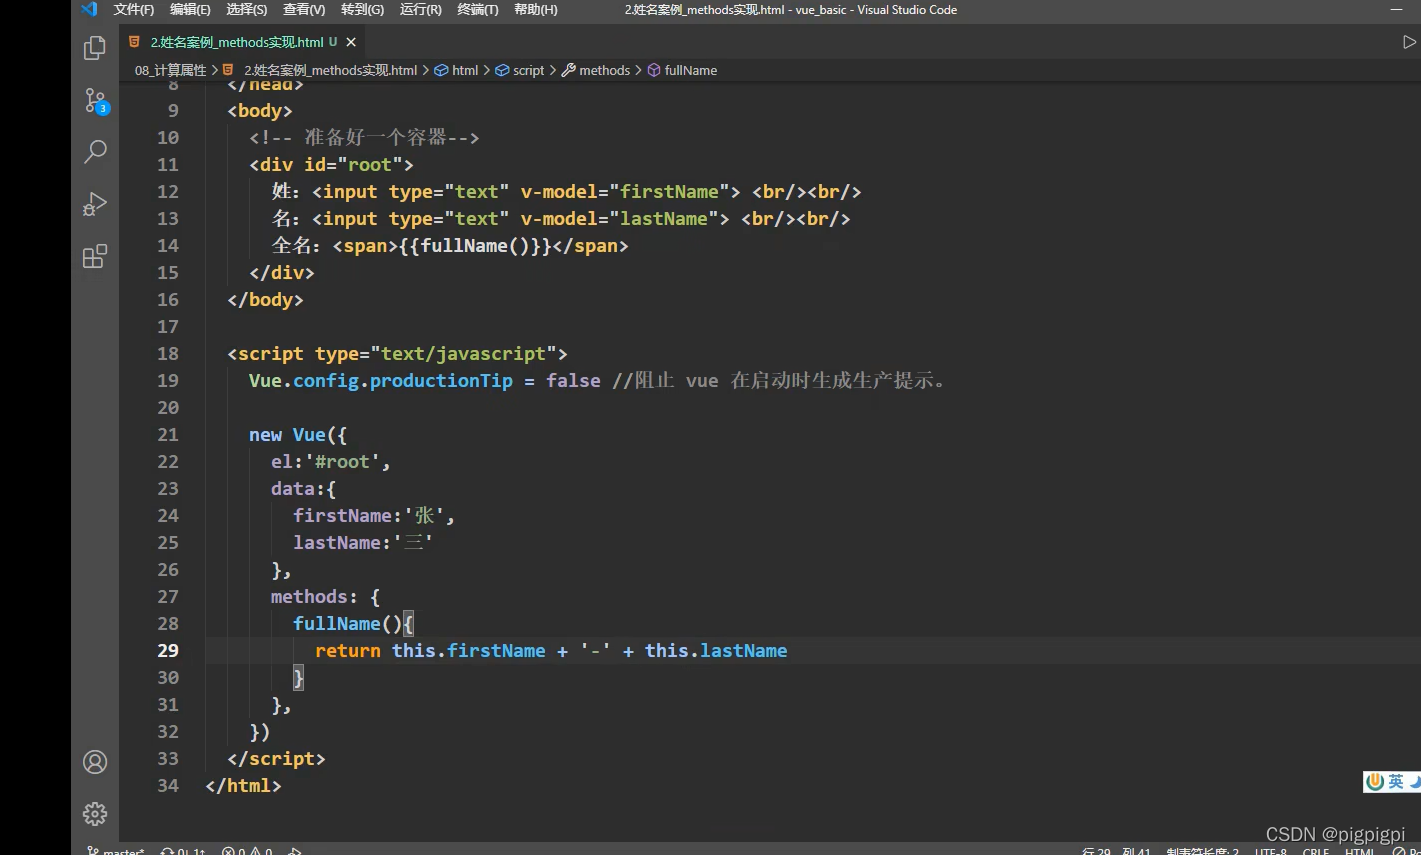Open the Extensions view
Image resolution: width=1421 pixels, height=855 pixels.
point(95,256)
